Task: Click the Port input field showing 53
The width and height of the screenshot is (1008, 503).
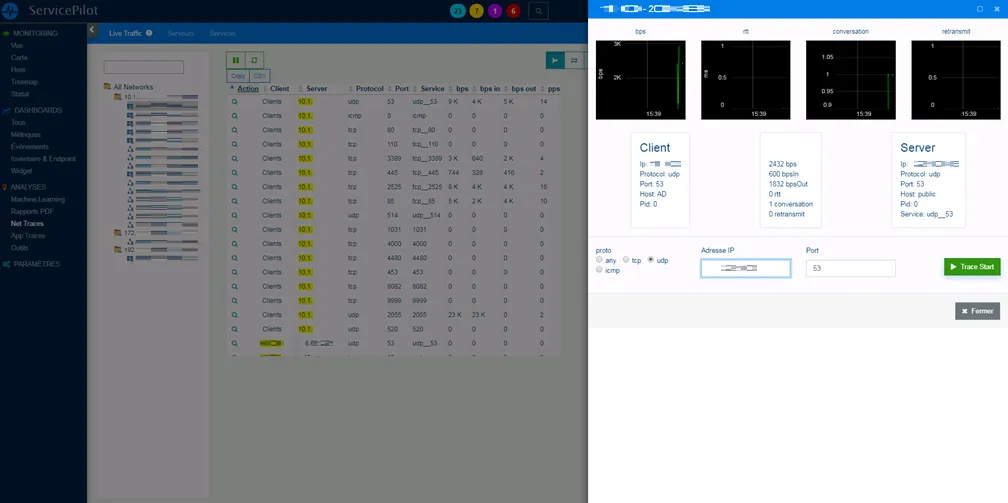Action: pyautogui.click(x=850, y=268)
